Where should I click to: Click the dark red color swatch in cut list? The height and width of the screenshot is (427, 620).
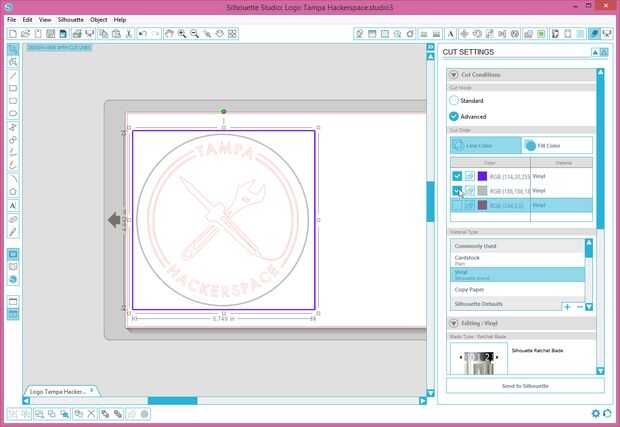[x=482, y=205]
